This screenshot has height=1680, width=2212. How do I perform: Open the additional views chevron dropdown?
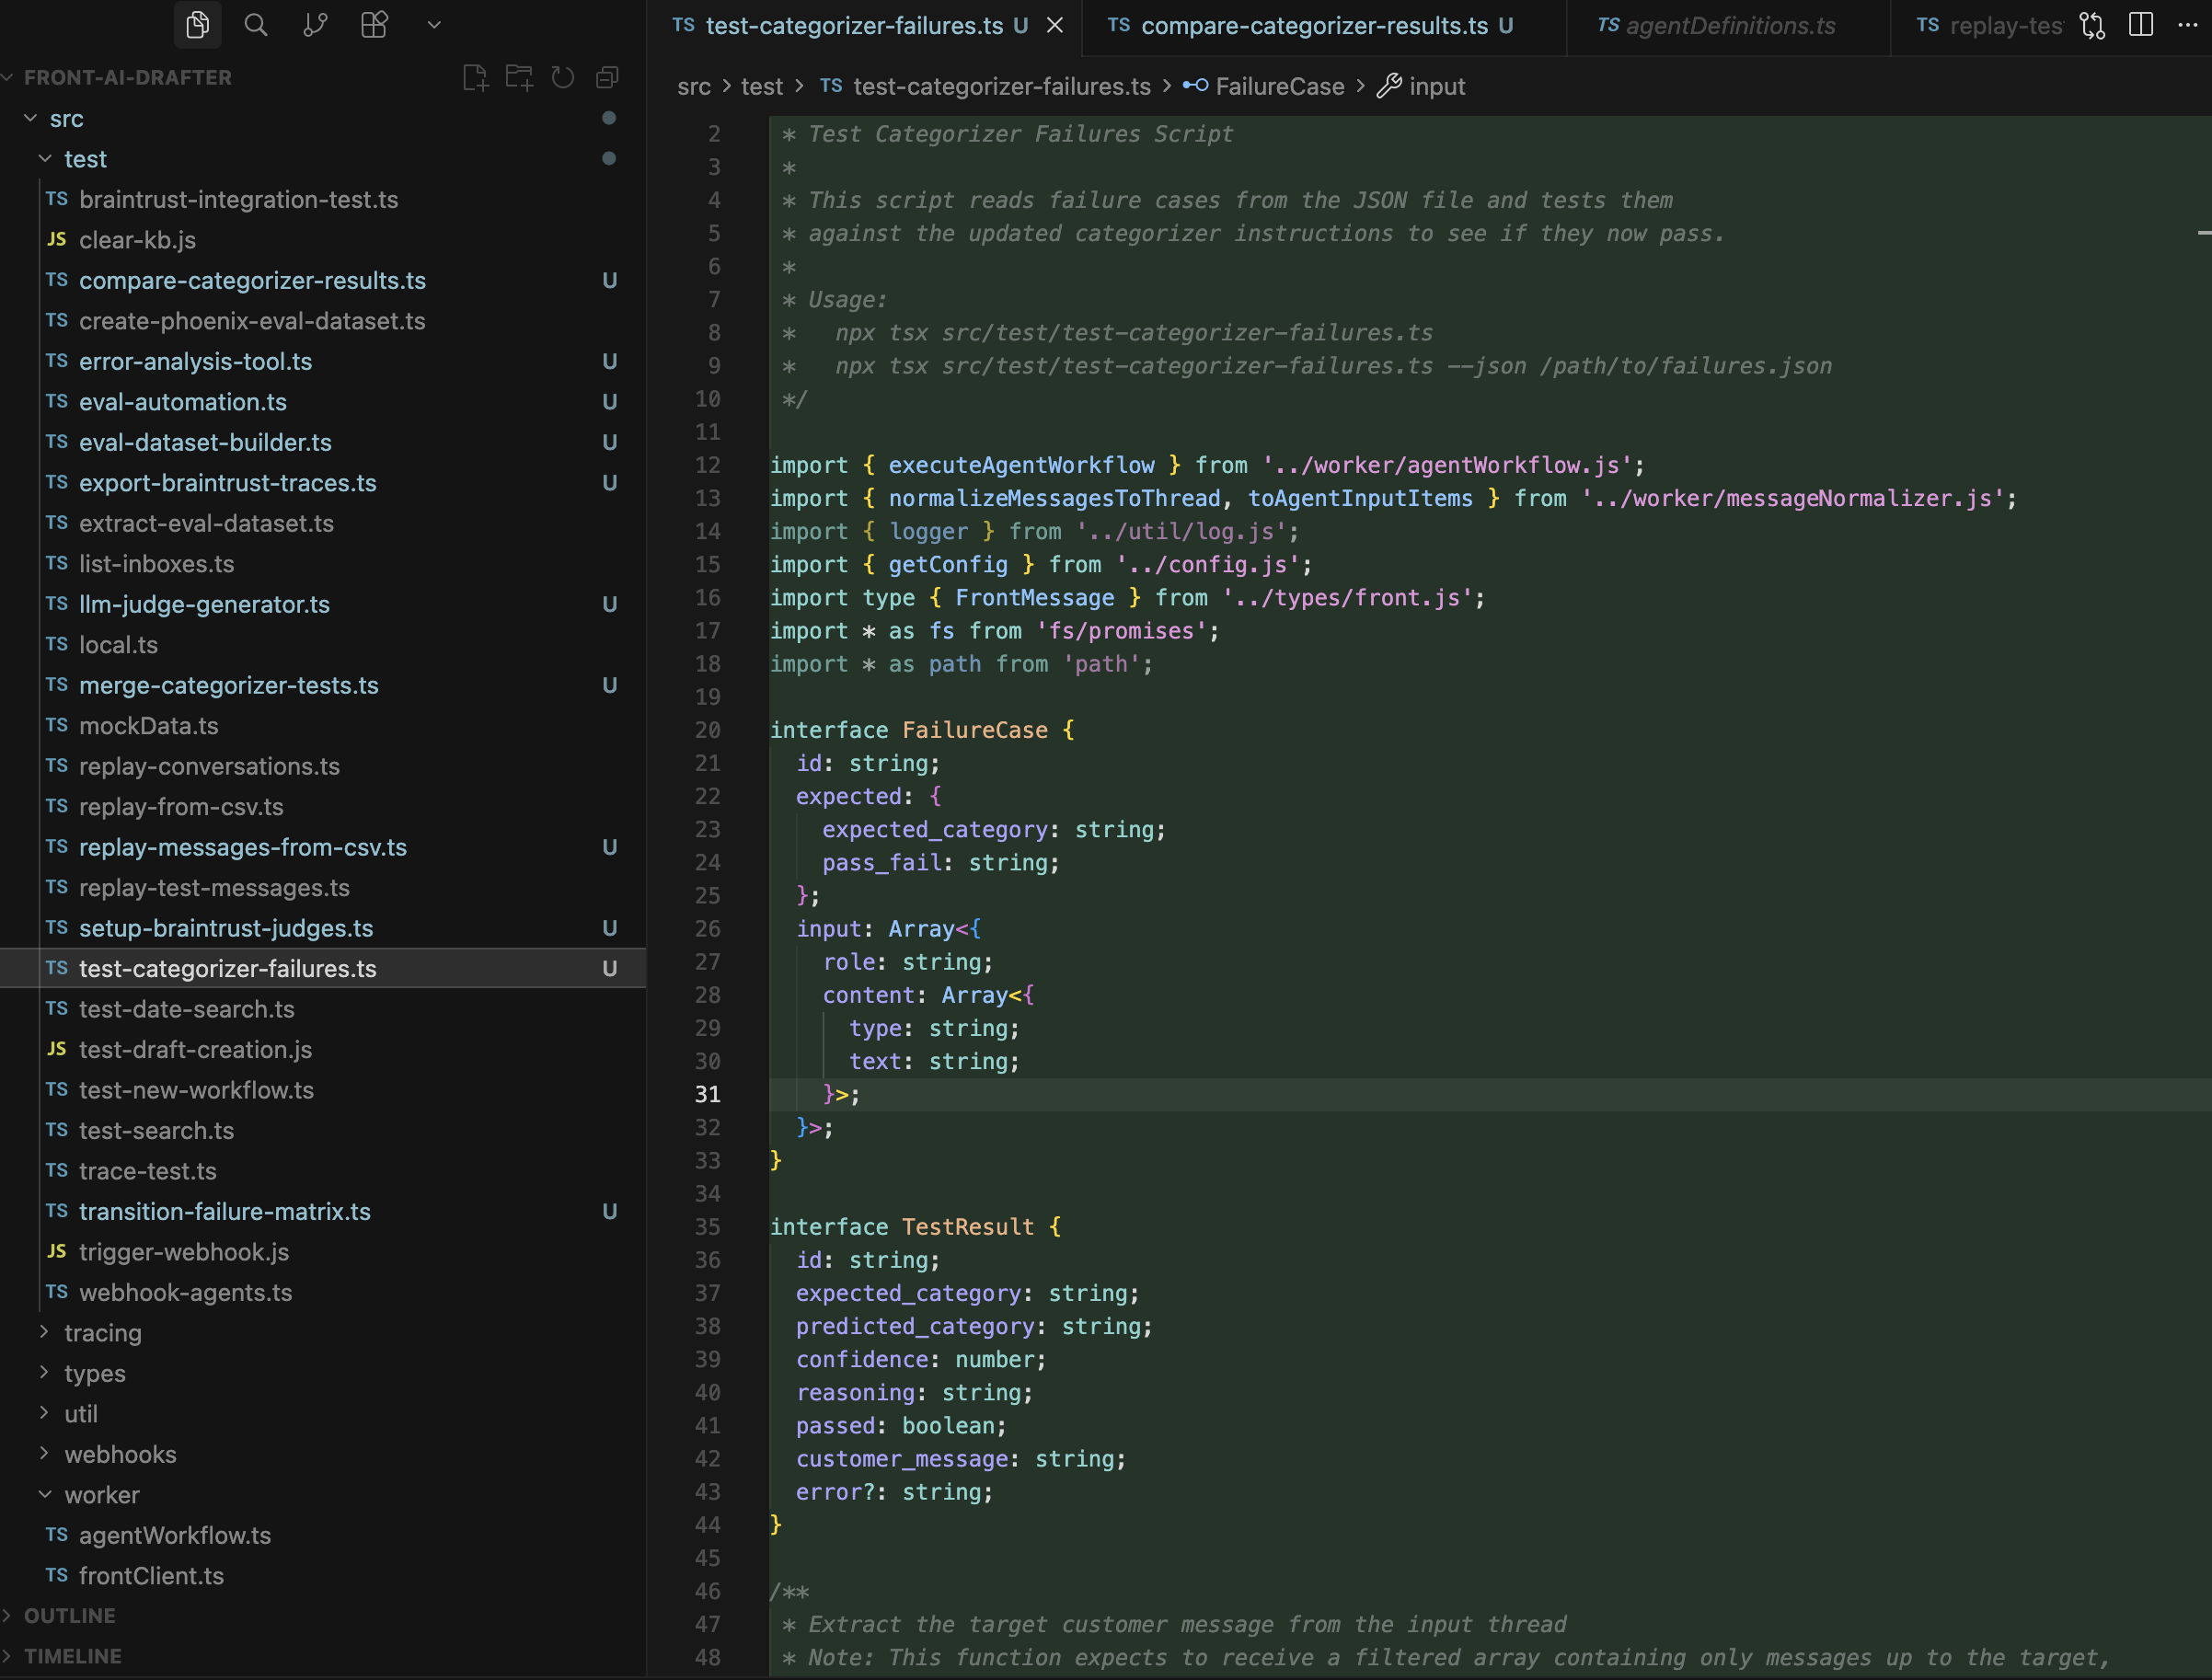[433, 25]
